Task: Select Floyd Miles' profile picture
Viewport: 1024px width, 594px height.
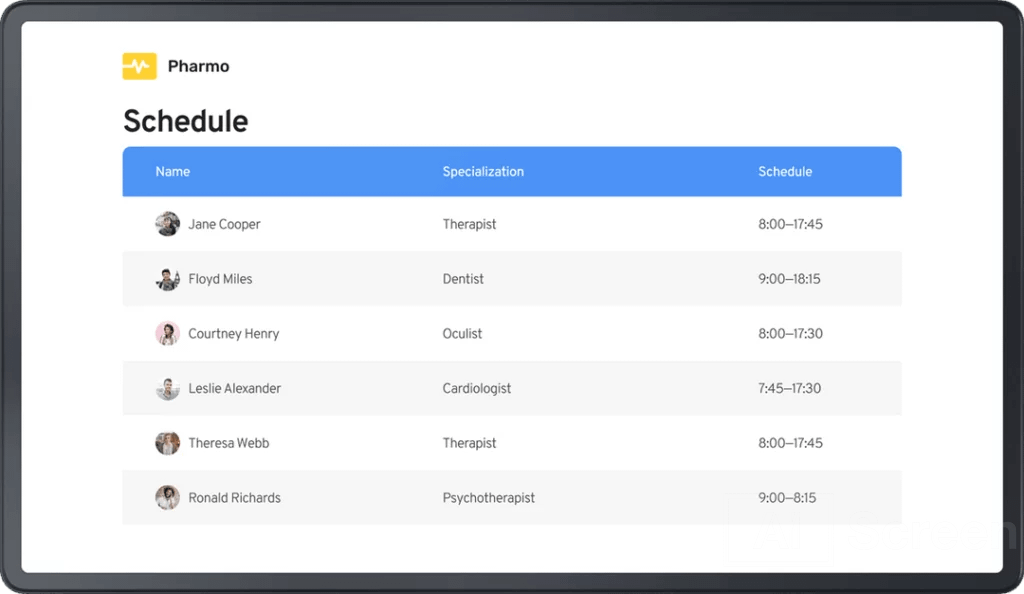Action: (167, 279)
